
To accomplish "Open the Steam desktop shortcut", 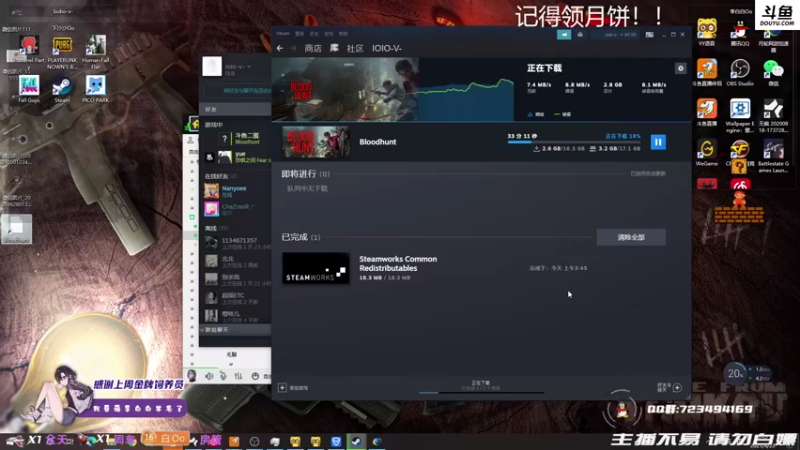I will [62, 89].
